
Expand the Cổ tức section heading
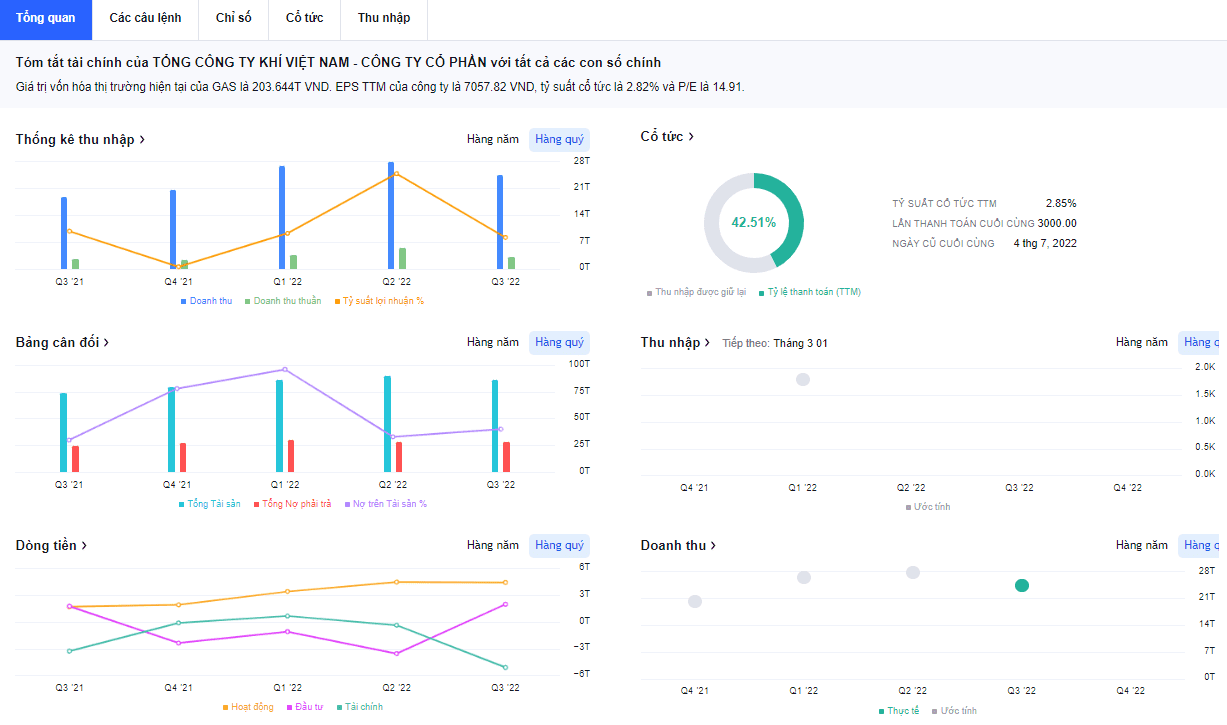(x=667, y=136)
